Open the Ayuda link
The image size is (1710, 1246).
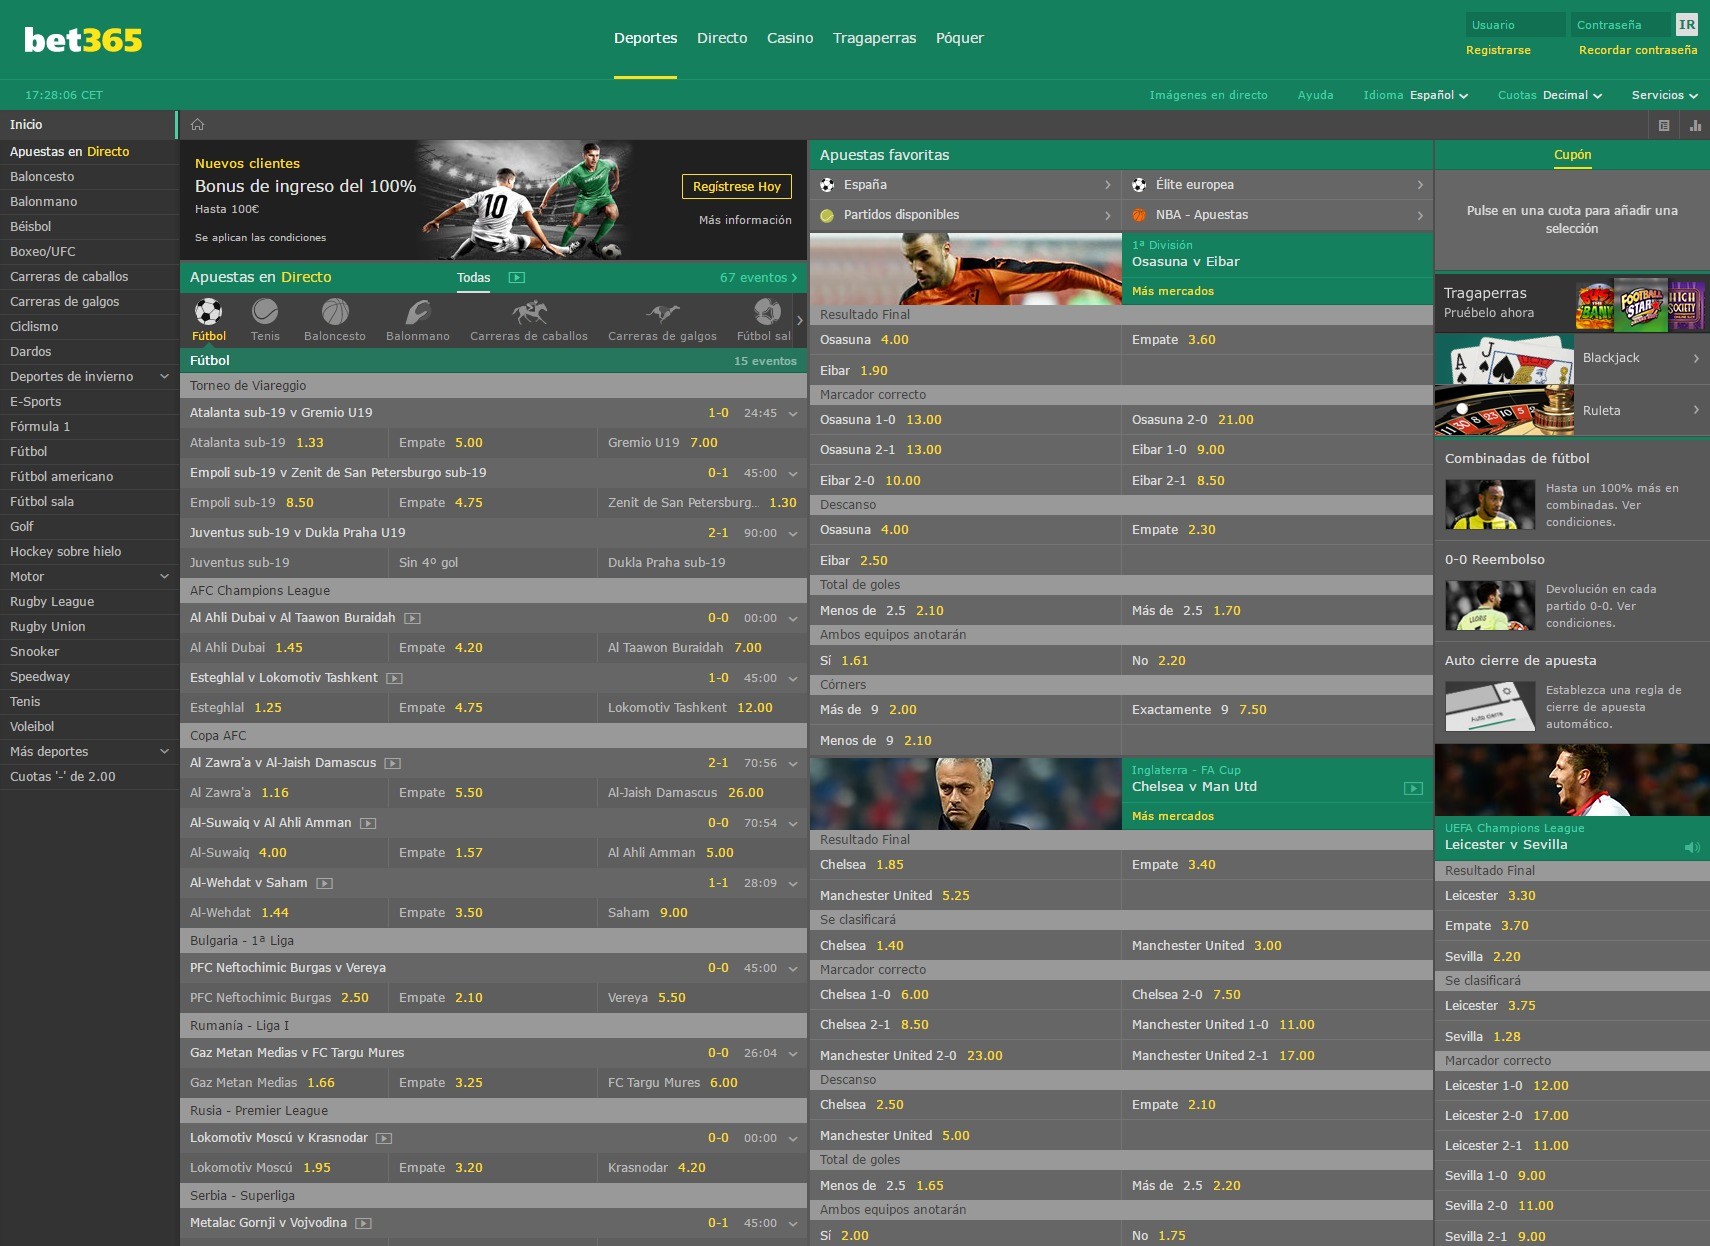1315,96
